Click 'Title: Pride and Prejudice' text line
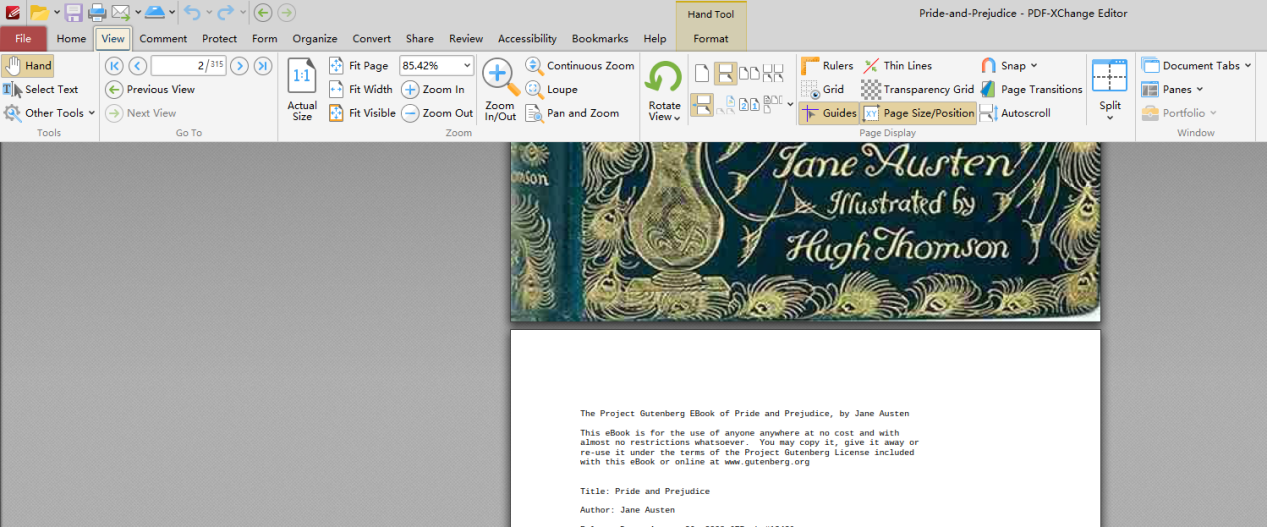Image resolution: width=1267 pixels, height=527 pixels. point(645,491)
